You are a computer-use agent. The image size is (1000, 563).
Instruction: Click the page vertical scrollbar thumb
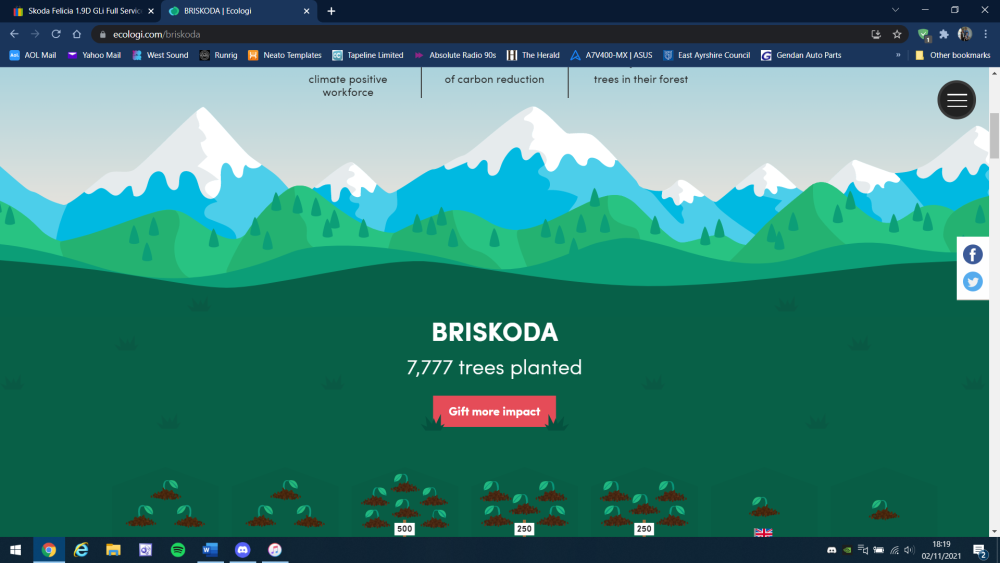994,135
